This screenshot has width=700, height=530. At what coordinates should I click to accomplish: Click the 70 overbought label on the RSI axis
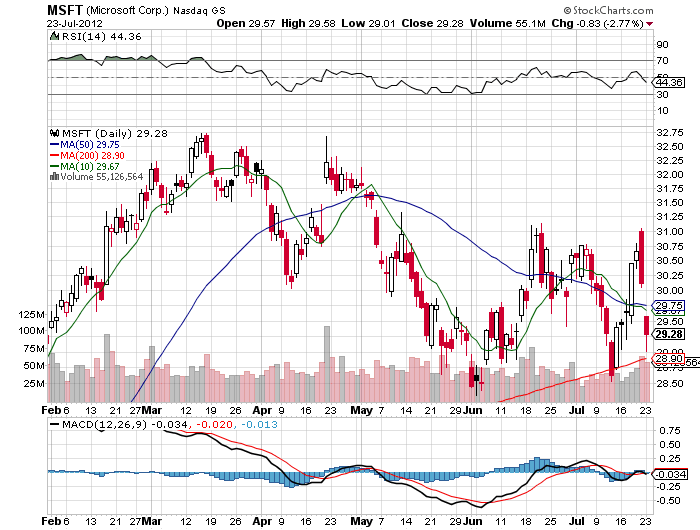pyautogui.click(x=662, y=60)
